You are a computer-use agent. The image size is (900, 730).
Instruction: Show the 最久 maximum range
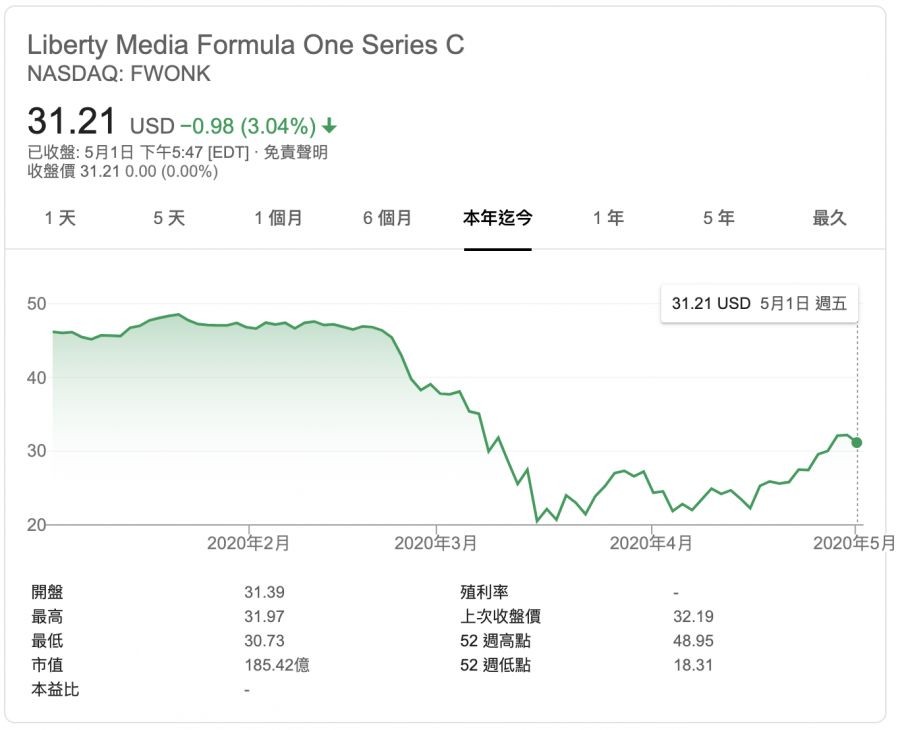tap(829, 218)
